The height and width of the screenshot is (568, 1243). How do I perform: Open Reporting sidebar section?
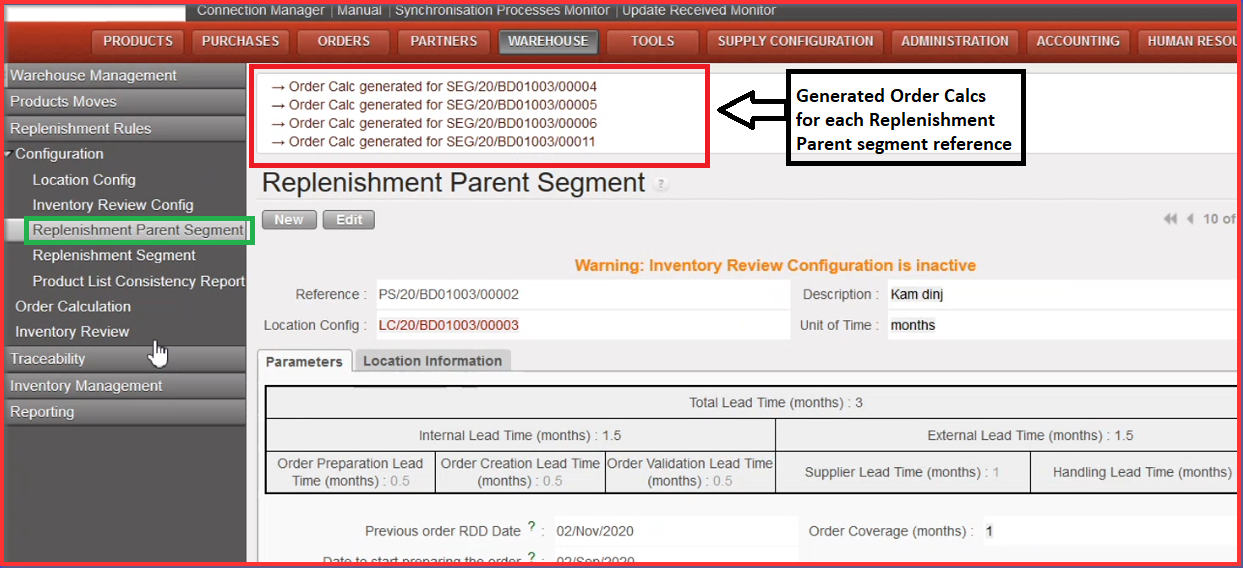coord(125,411)
